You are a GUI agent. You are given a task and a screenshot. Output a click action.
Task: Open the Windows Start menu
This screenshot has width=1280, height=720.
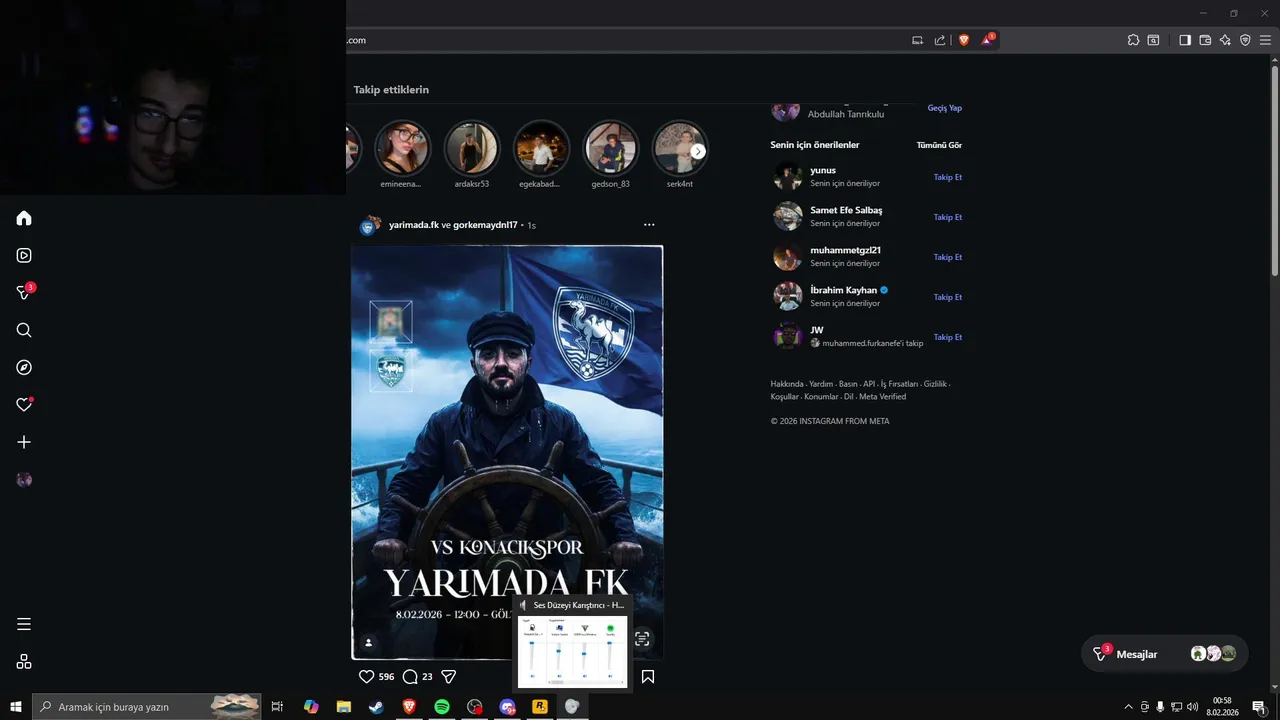[x=16, y=707]
